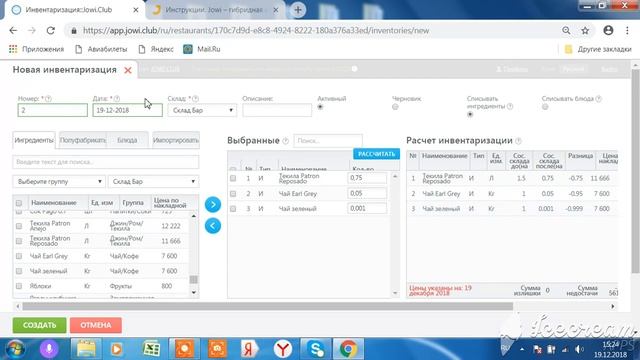Check the Текила Patron Anejo row
640x360 pixels.
tap(19, 226)
